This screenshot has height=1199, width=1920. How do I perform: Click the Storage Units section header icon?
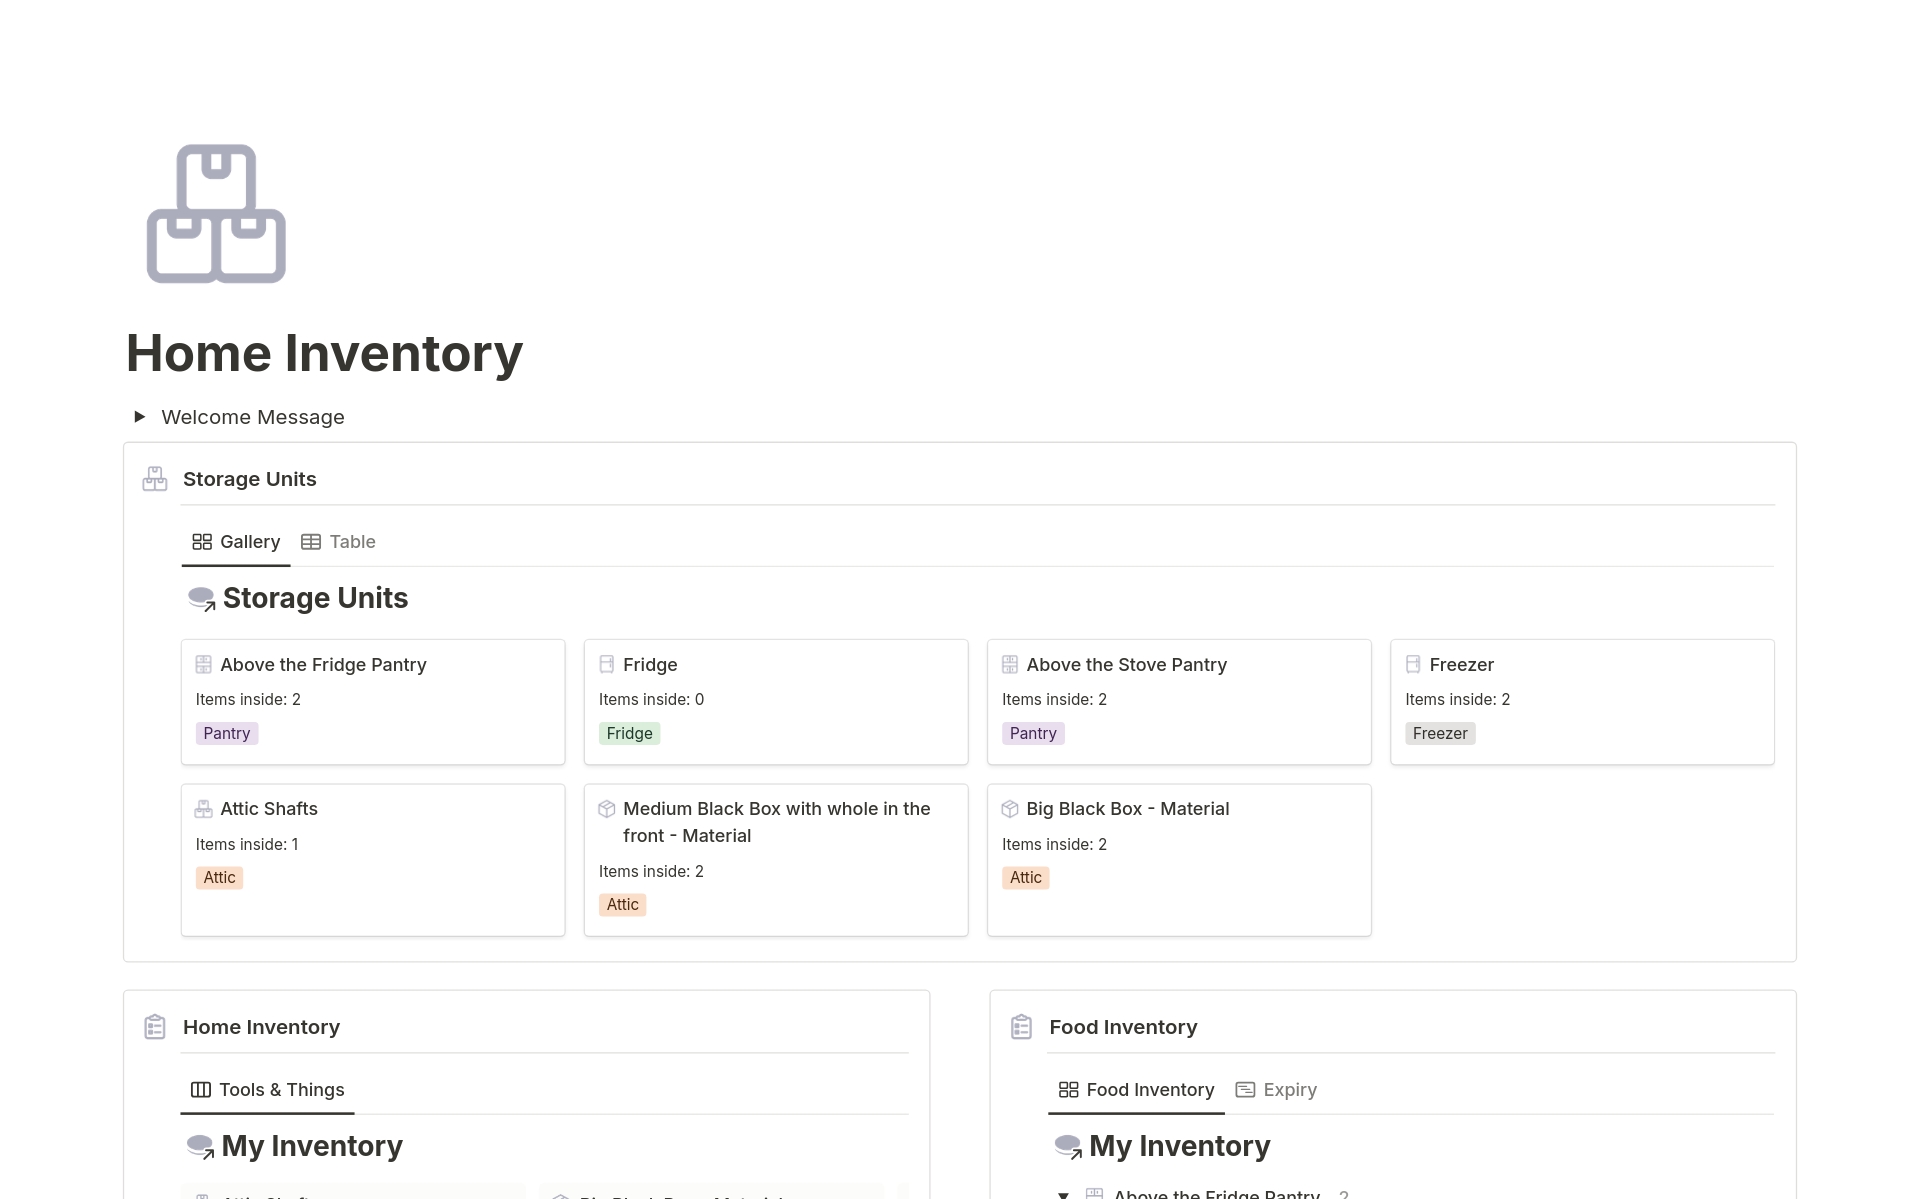click(x=155, y=479)
